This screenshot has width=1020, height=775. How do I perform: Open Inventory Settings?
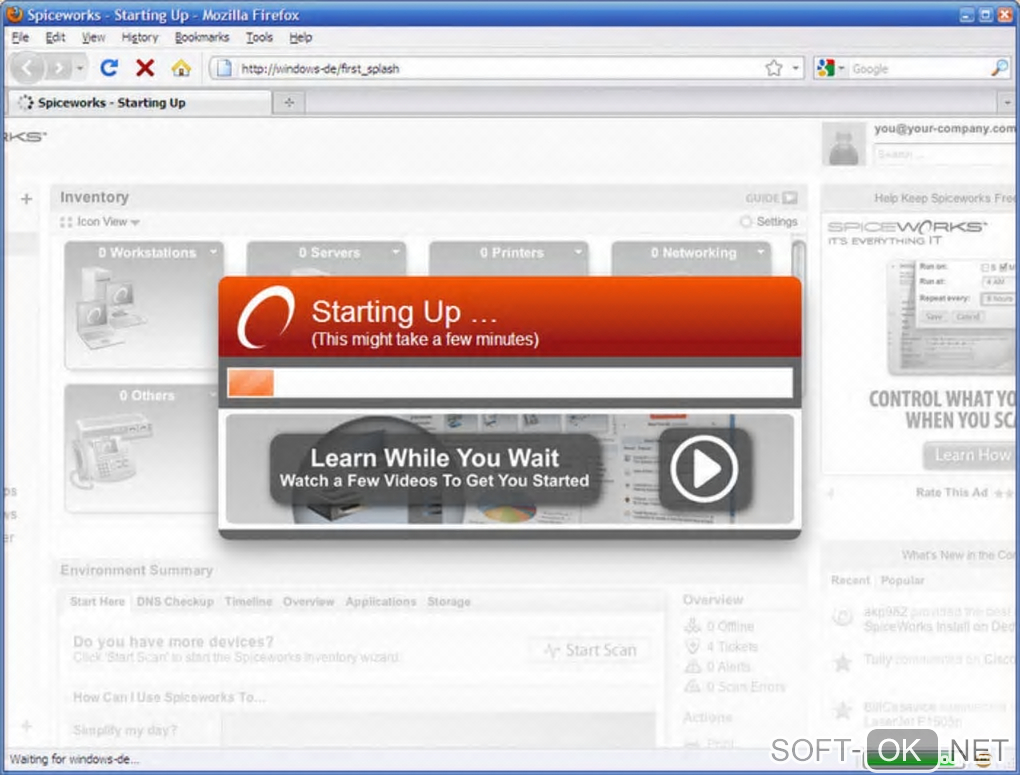769,221
